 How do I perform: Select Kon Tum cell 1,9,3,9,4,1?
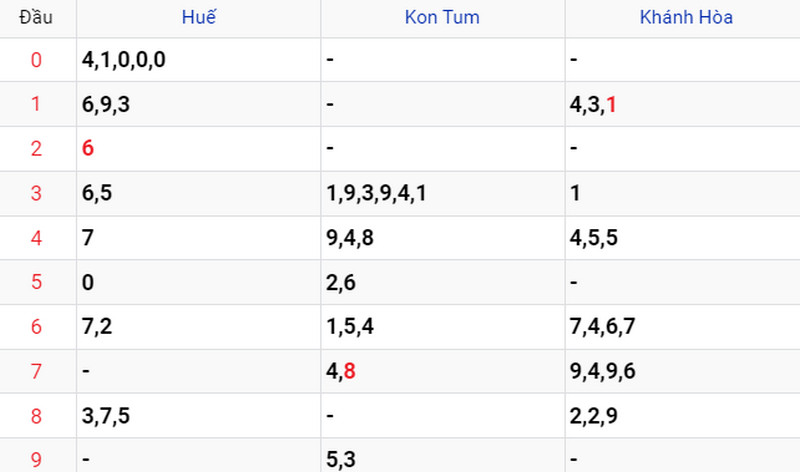click(x=377, y=193)
